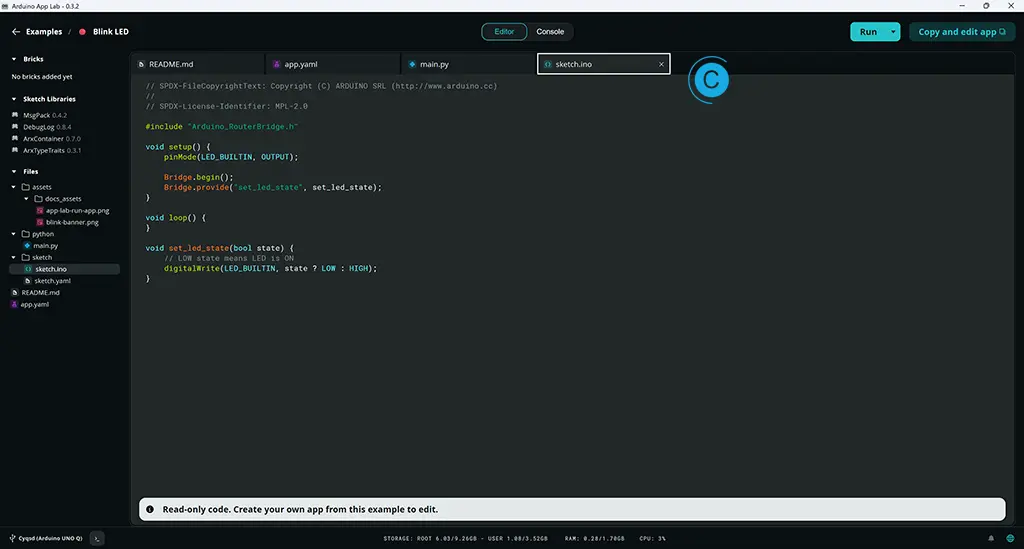Click the info icon in read-only banner
This screenshot has width=1024, height=549.
(x=150, y=509)
